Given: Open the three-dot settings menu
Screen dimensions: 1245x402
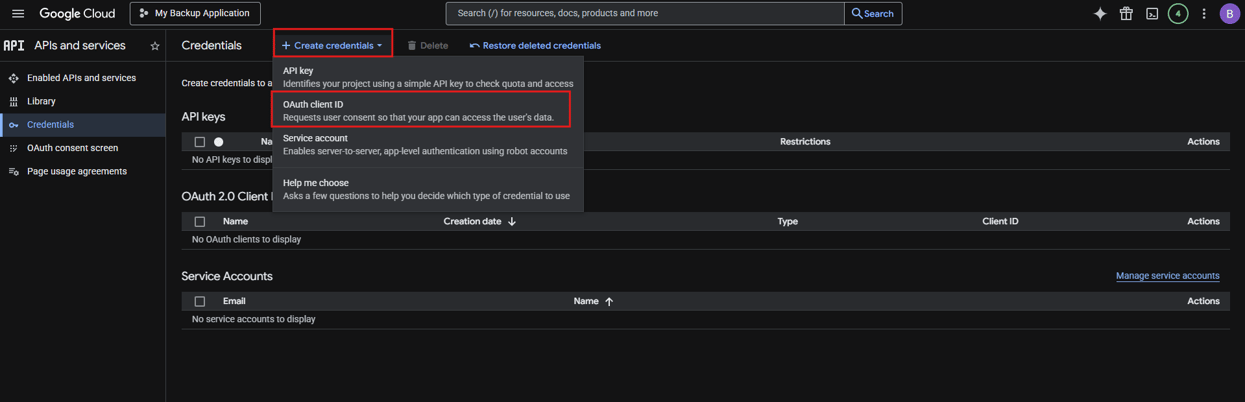Looking at the screenshot, I should 1204,14.
